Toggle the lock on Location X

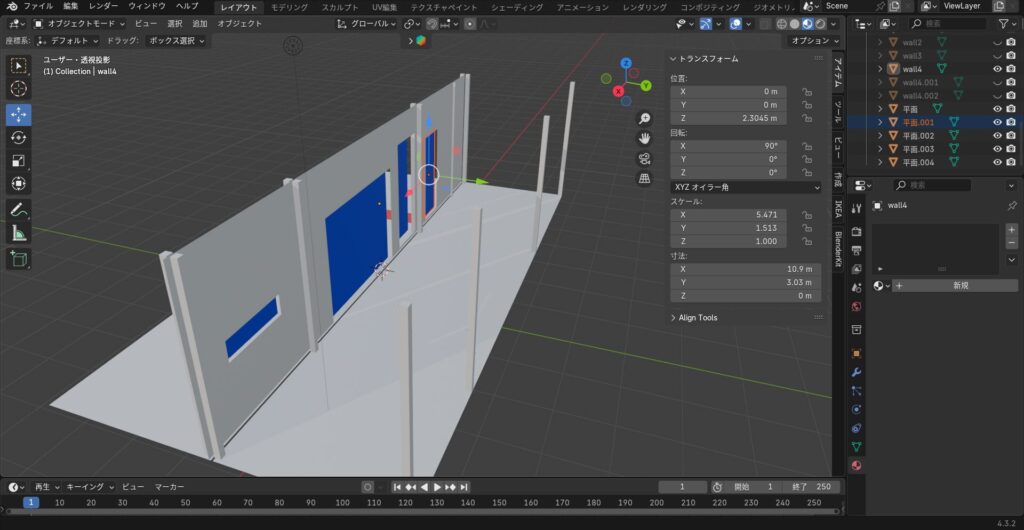click(806, 91)
